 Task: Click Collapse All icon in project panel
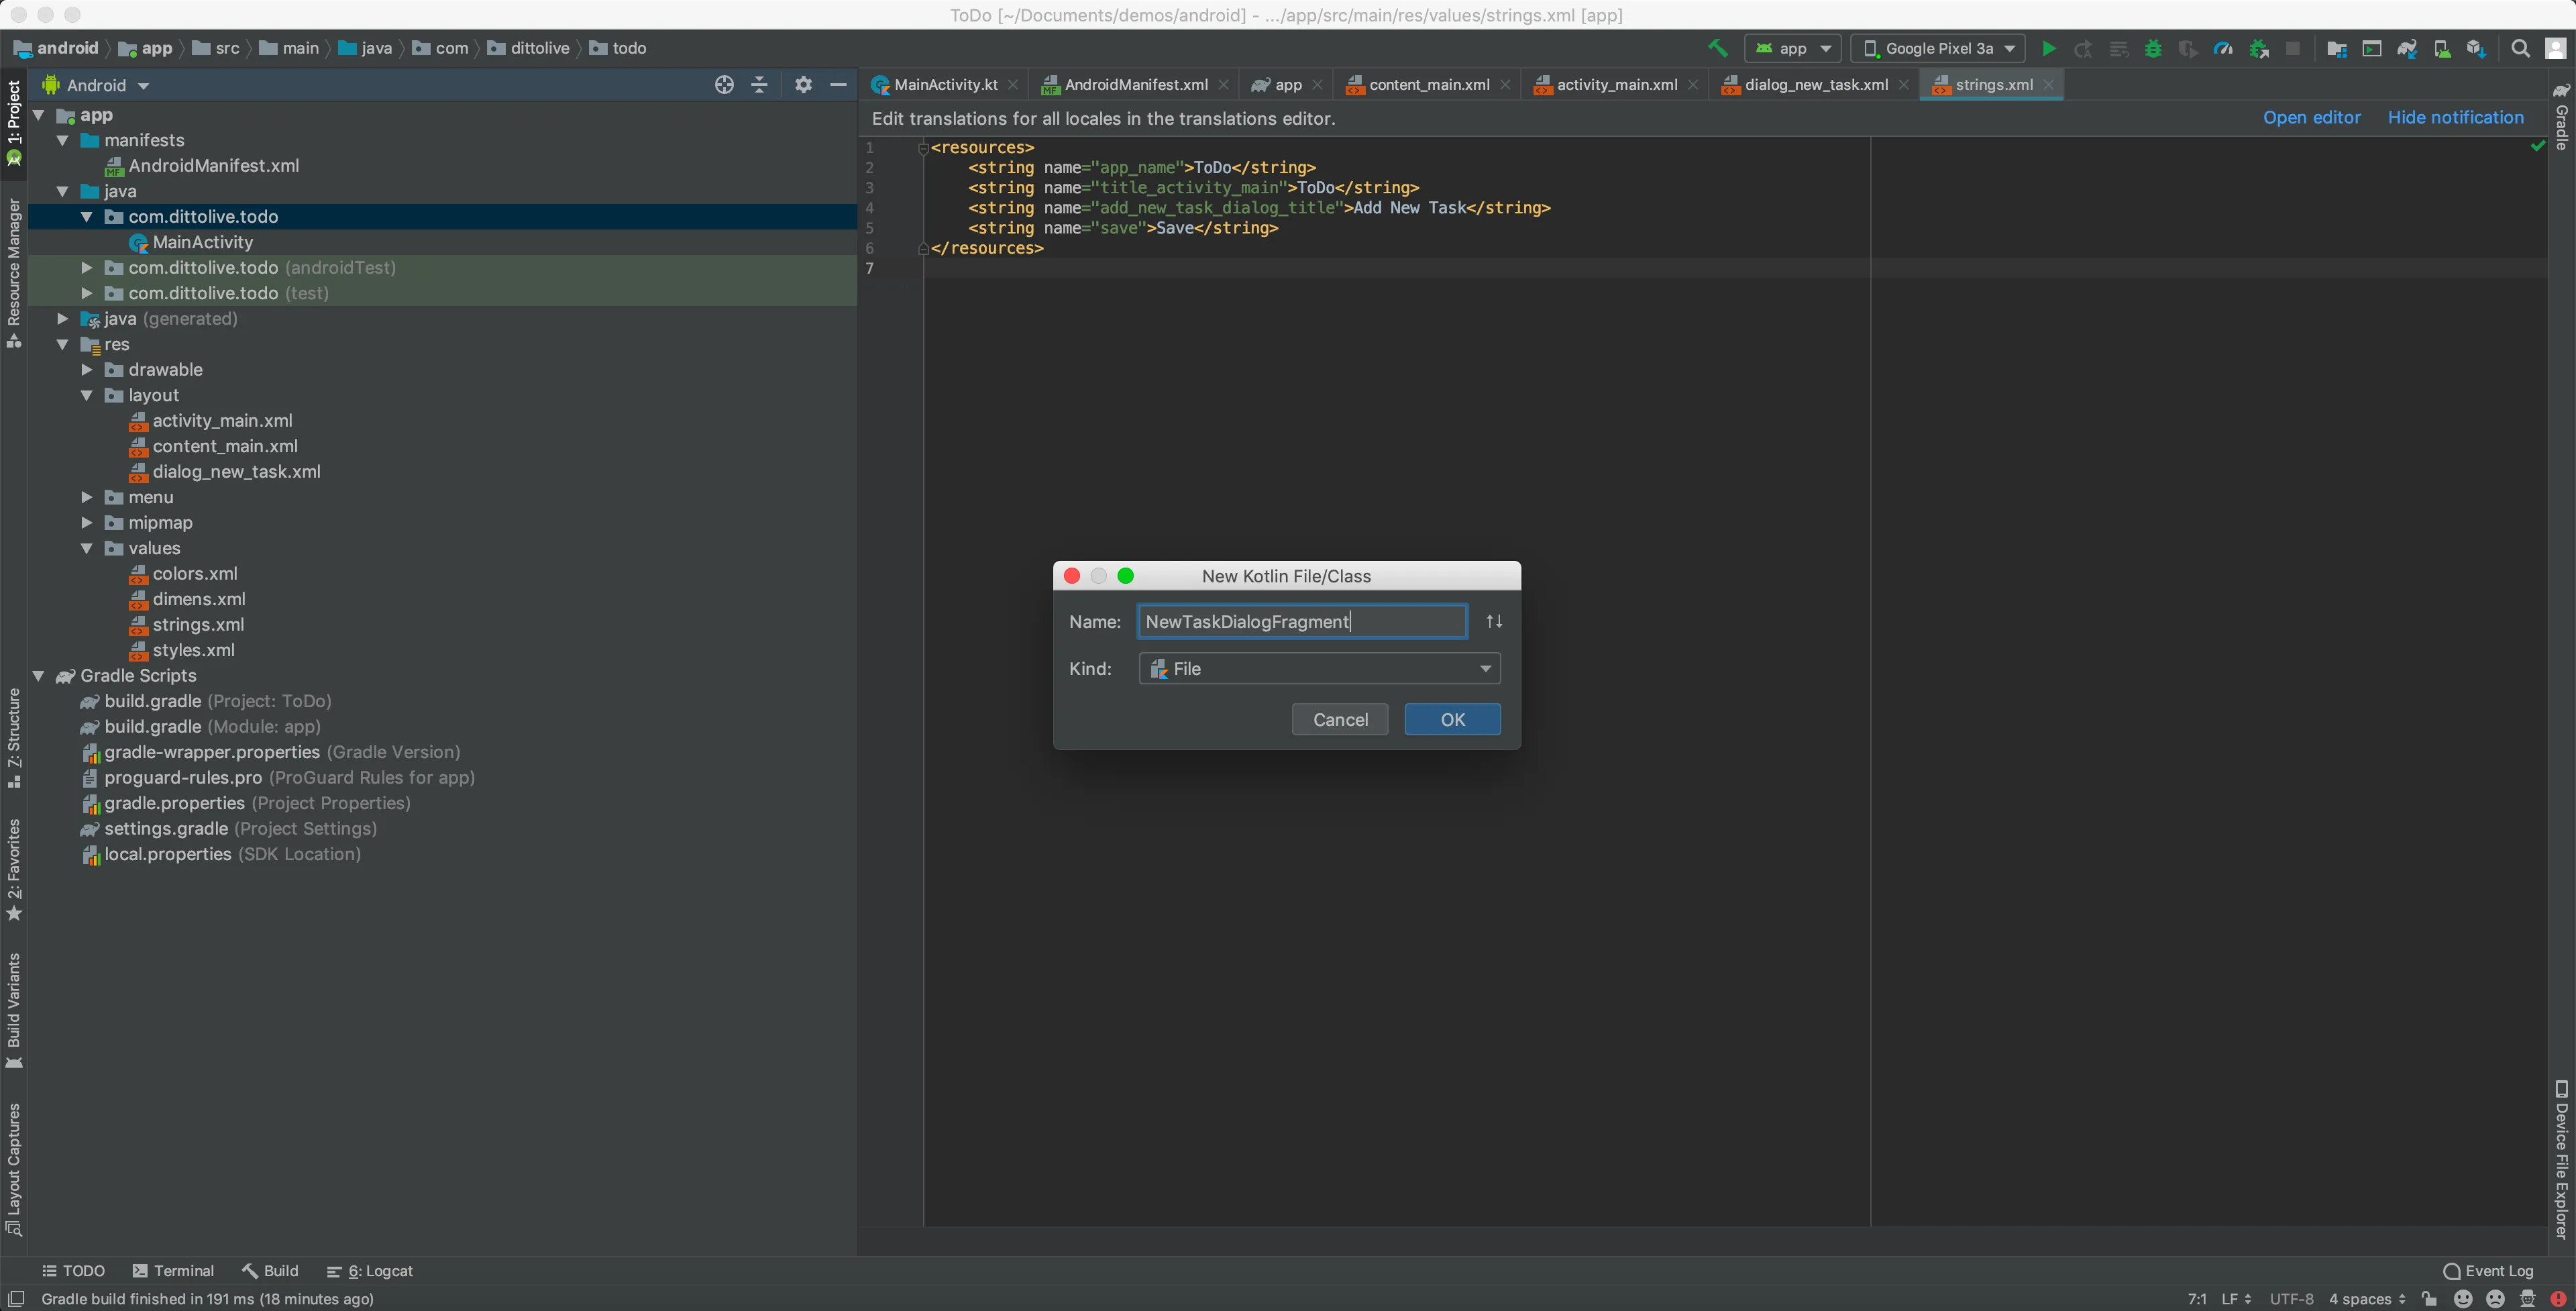click(760, 85)
